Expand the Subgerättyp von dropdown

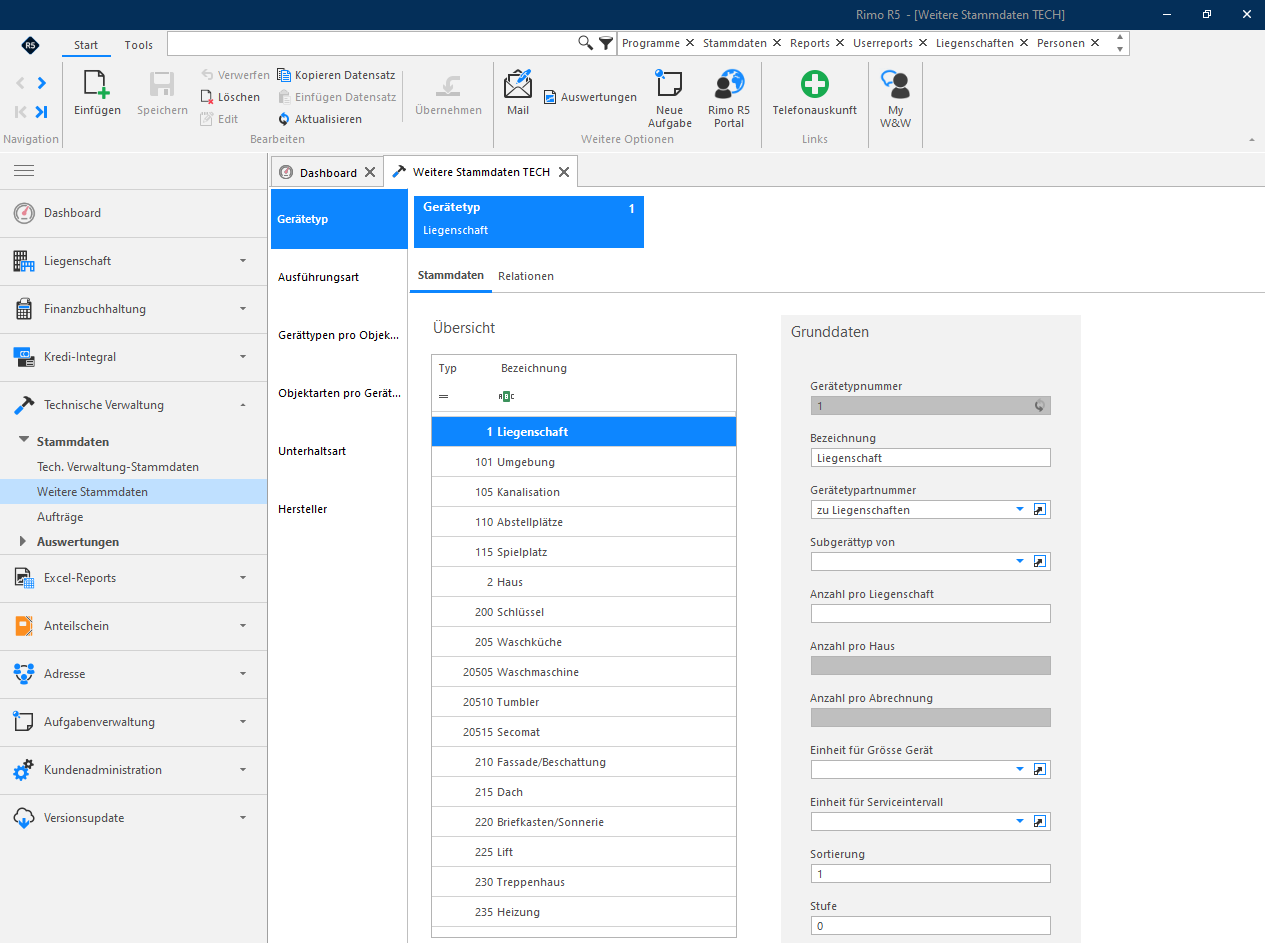pyautogui.click(x=1020, y=562)
